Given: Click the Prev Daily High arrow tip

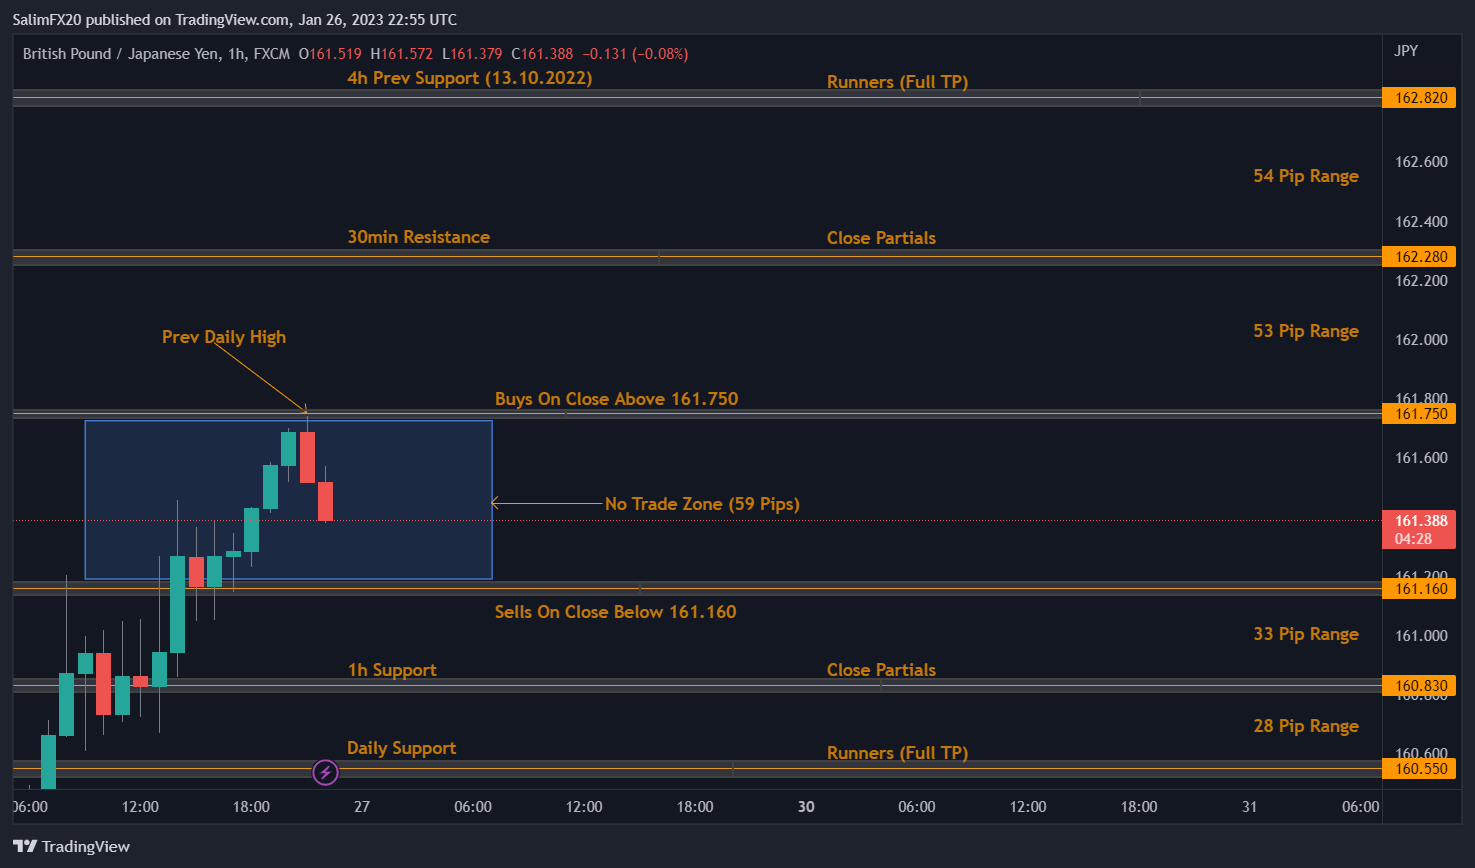Looking at the screenshot, I should click(x=306, y=411).
